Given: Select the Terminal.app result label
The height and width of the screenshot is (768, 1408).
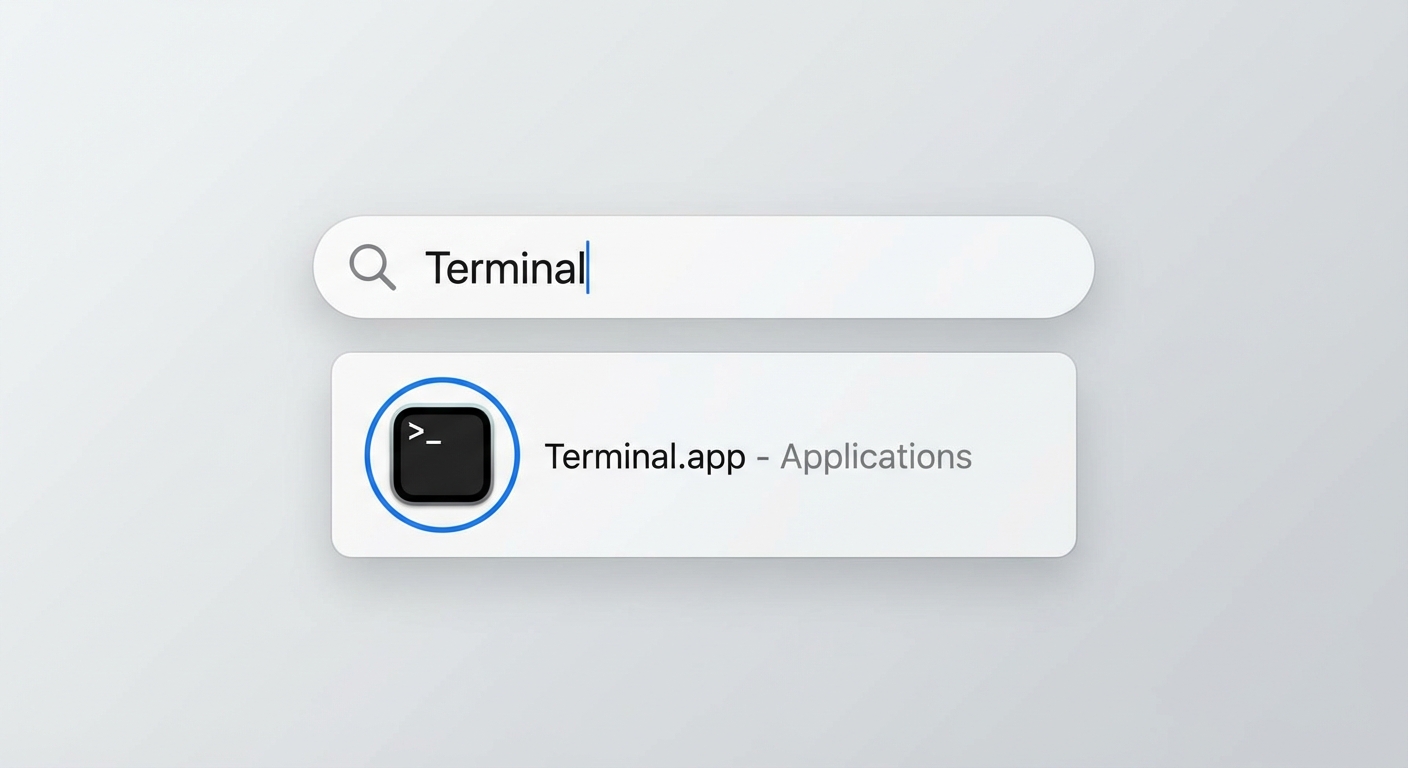Looking at the screenshot, I should (645, 457).
